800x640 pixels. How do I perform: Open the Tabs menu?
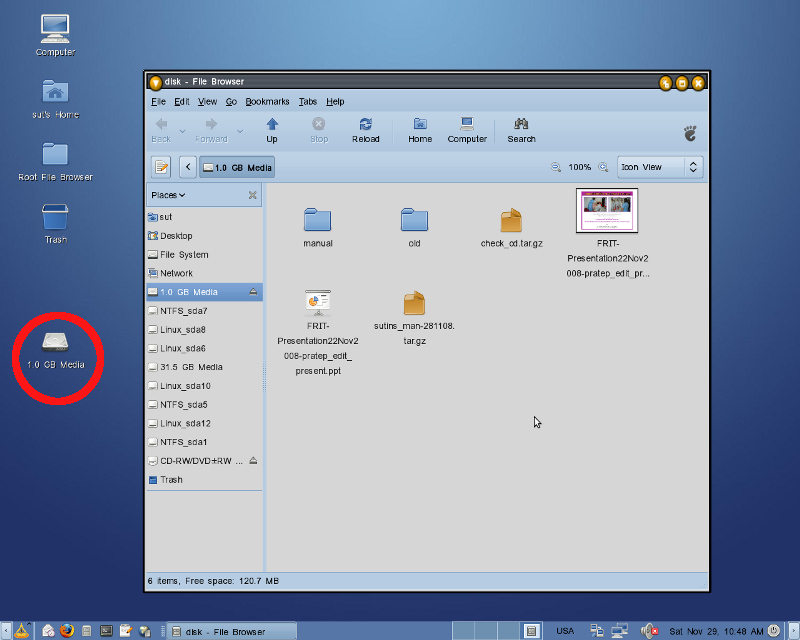[308, 102]
